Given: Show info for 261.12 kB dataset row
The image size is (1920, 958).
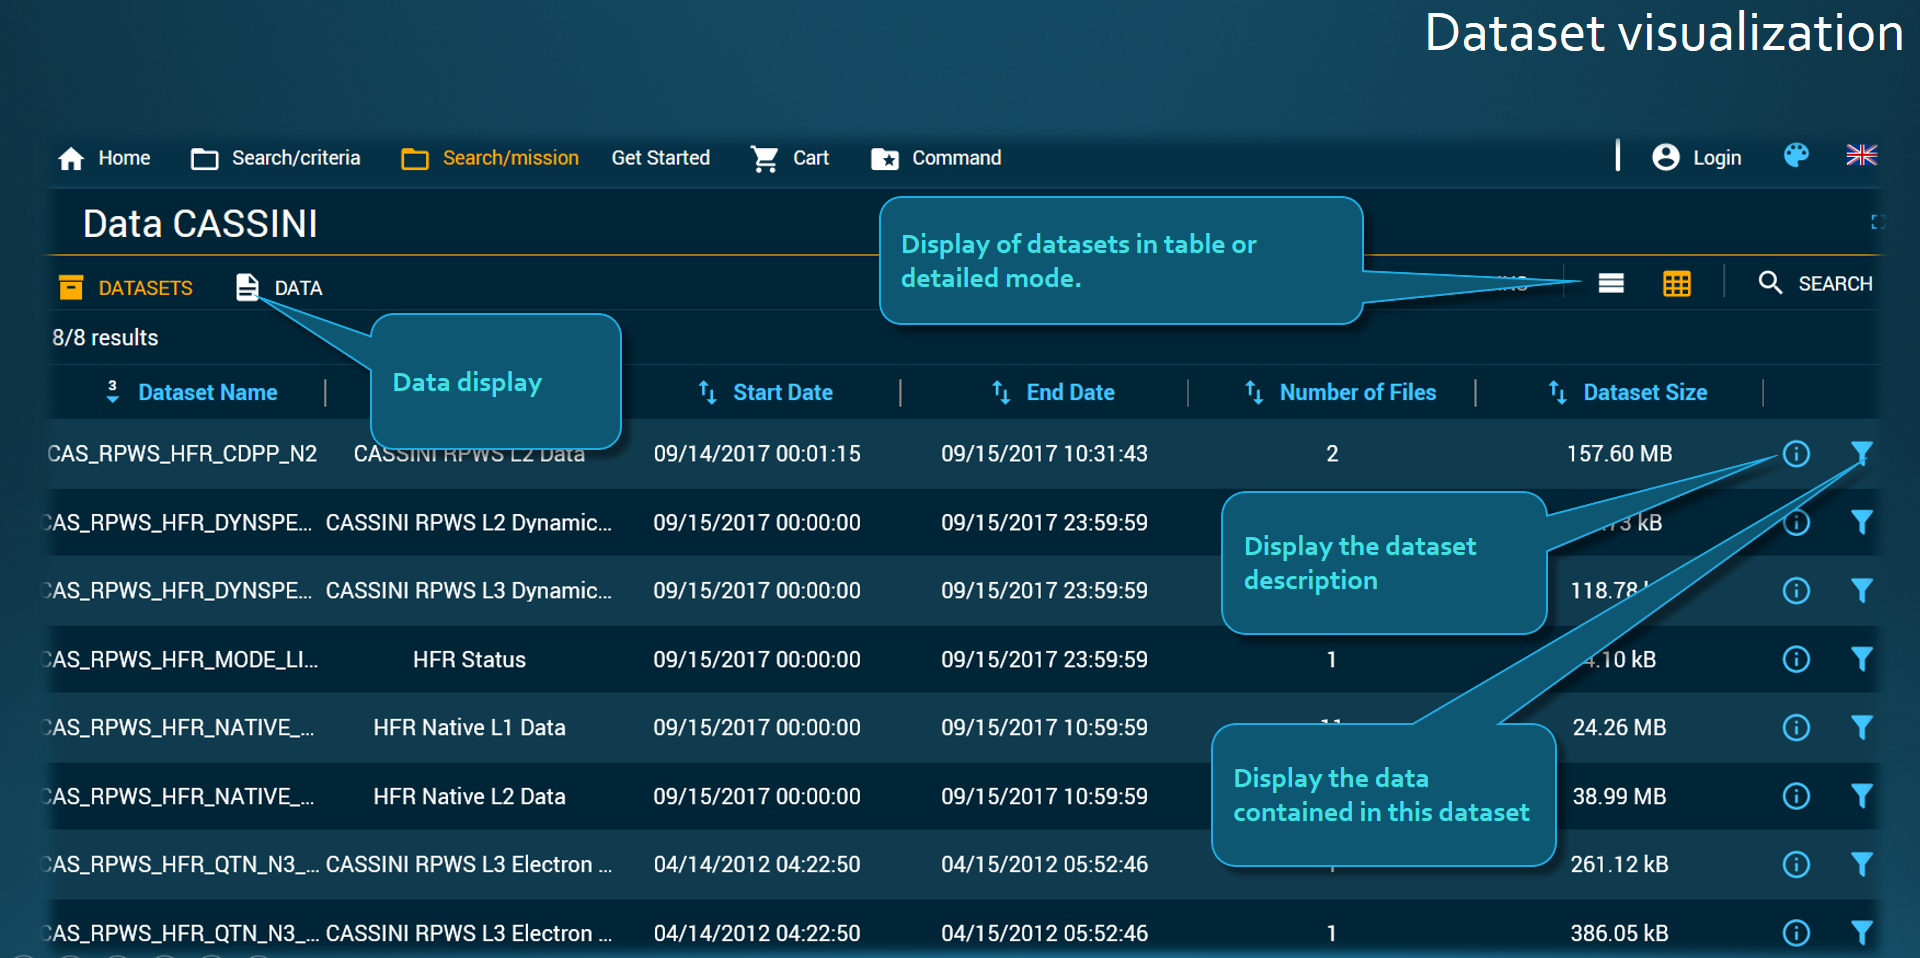Looking at the screenshot, I should (x=1796, y=864).
